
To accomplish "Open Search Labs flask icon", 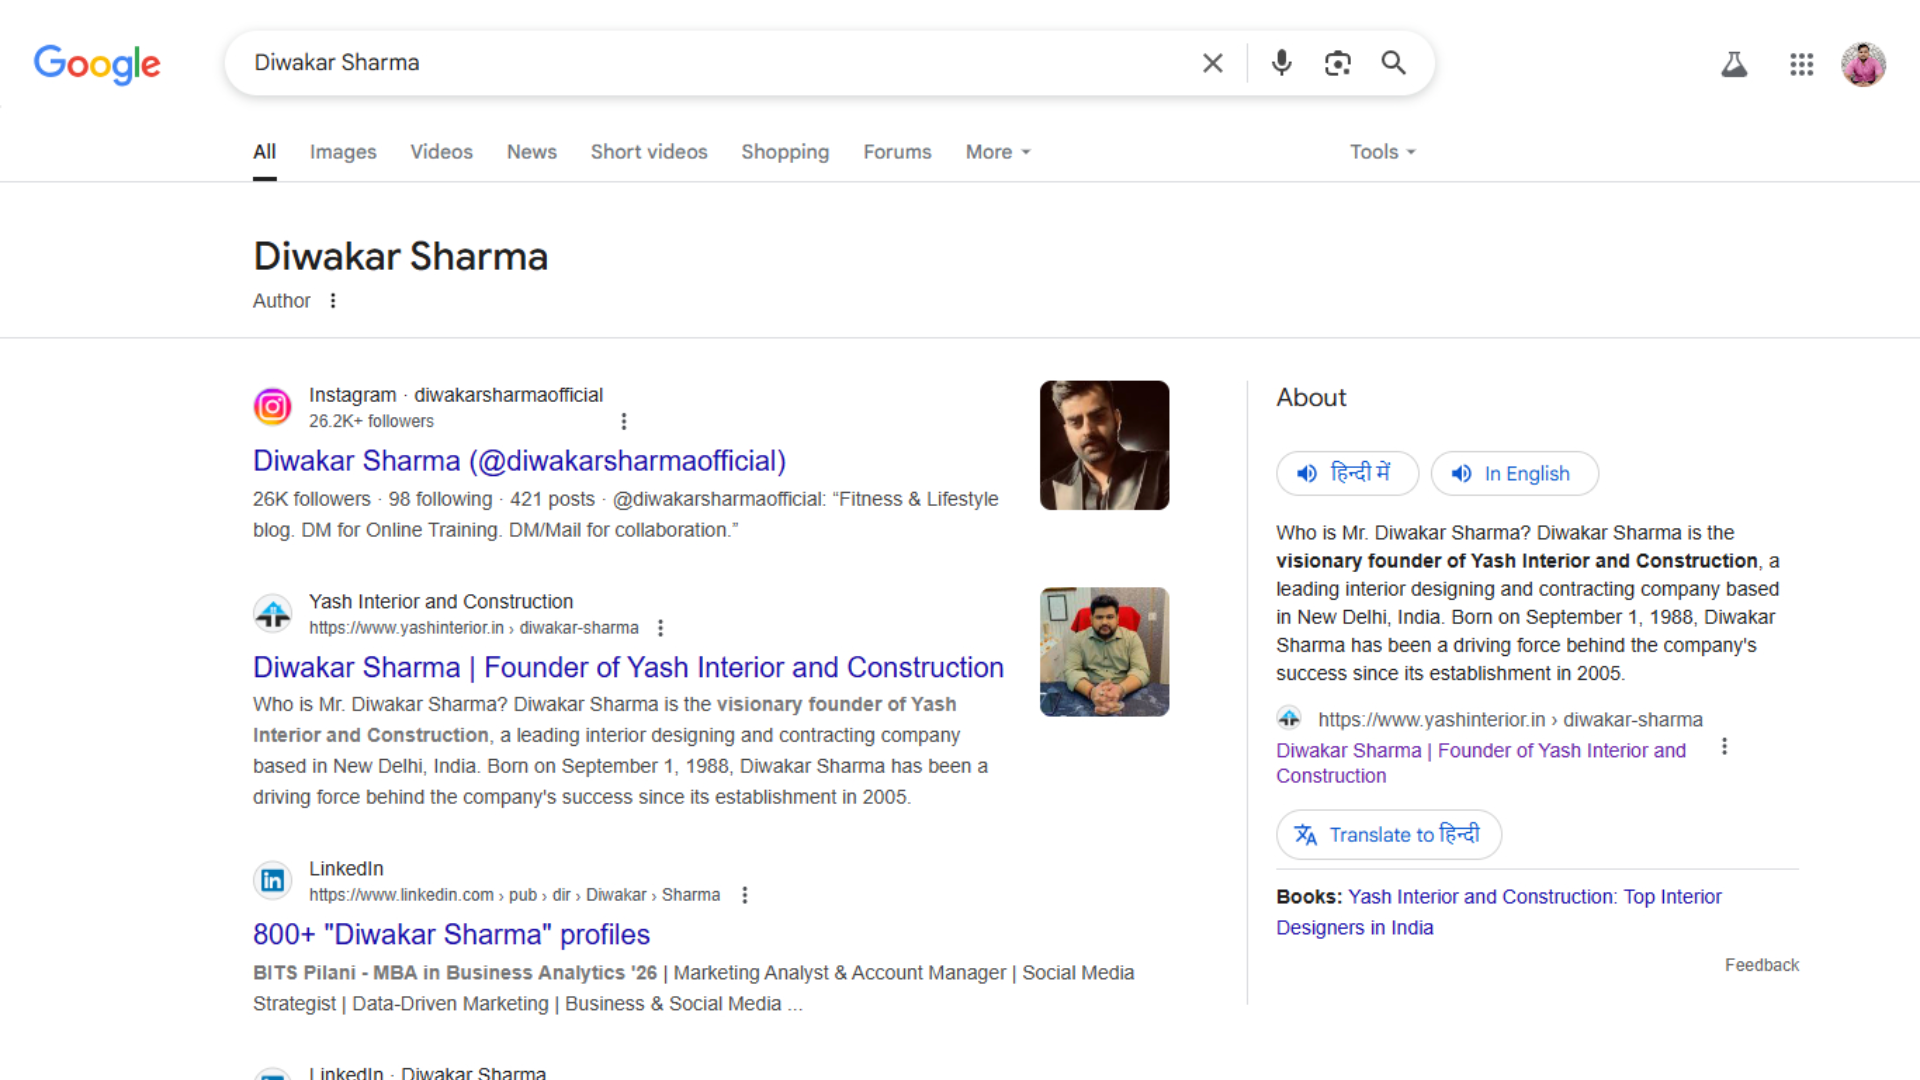I will coord(1734,65).
